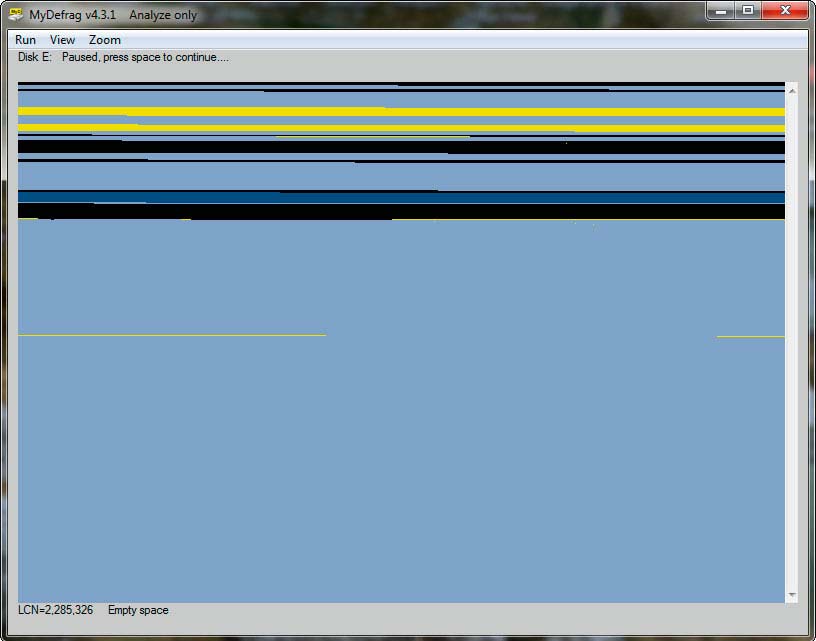Close the MyDefrag window
Viewport: 816px width, 641px height.
click(x=785, y=10)
